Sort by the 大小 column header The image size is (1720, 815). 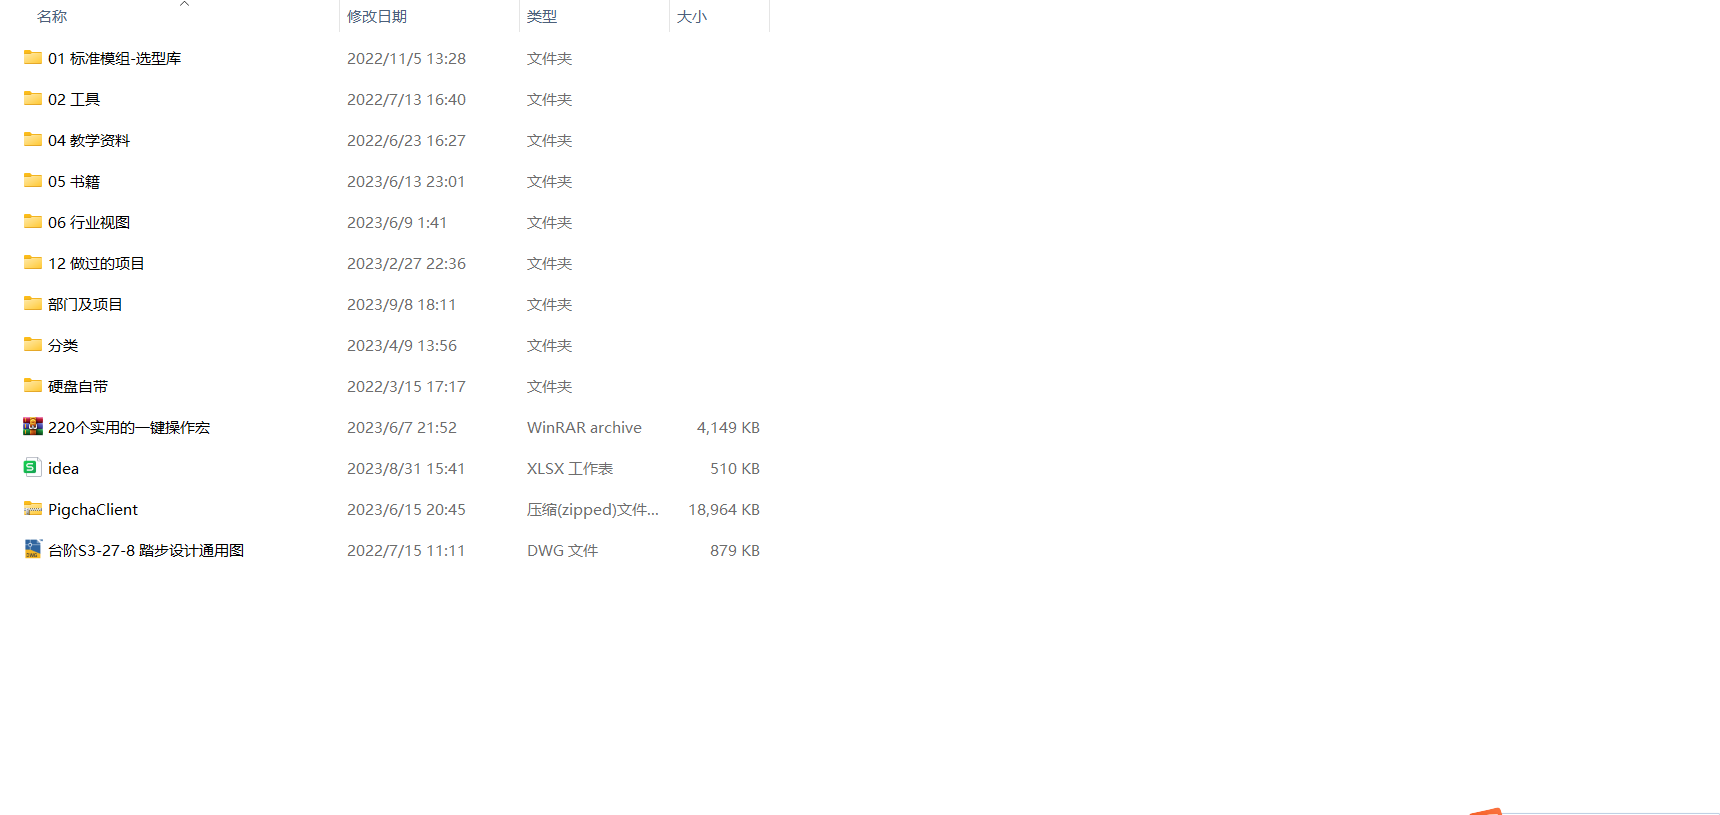pos(692,17)
